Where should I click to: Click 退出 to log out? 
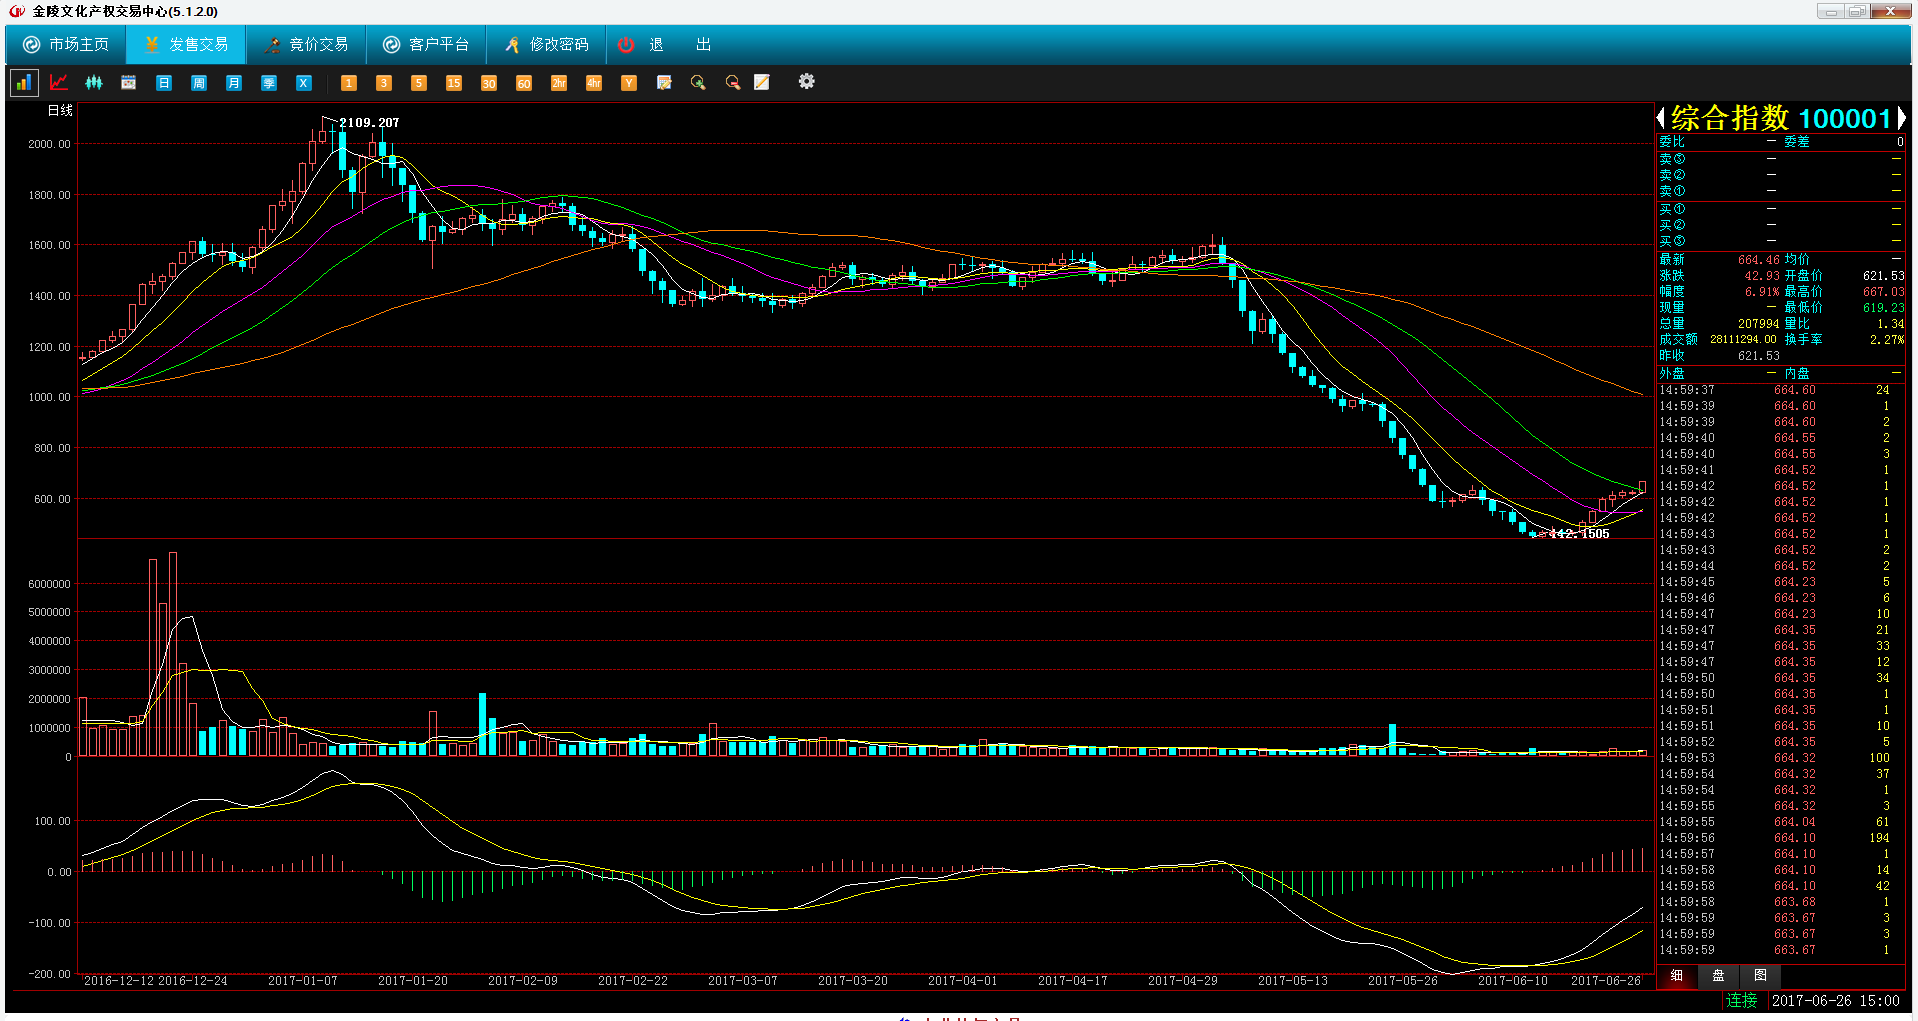click(x=664, y=44)
